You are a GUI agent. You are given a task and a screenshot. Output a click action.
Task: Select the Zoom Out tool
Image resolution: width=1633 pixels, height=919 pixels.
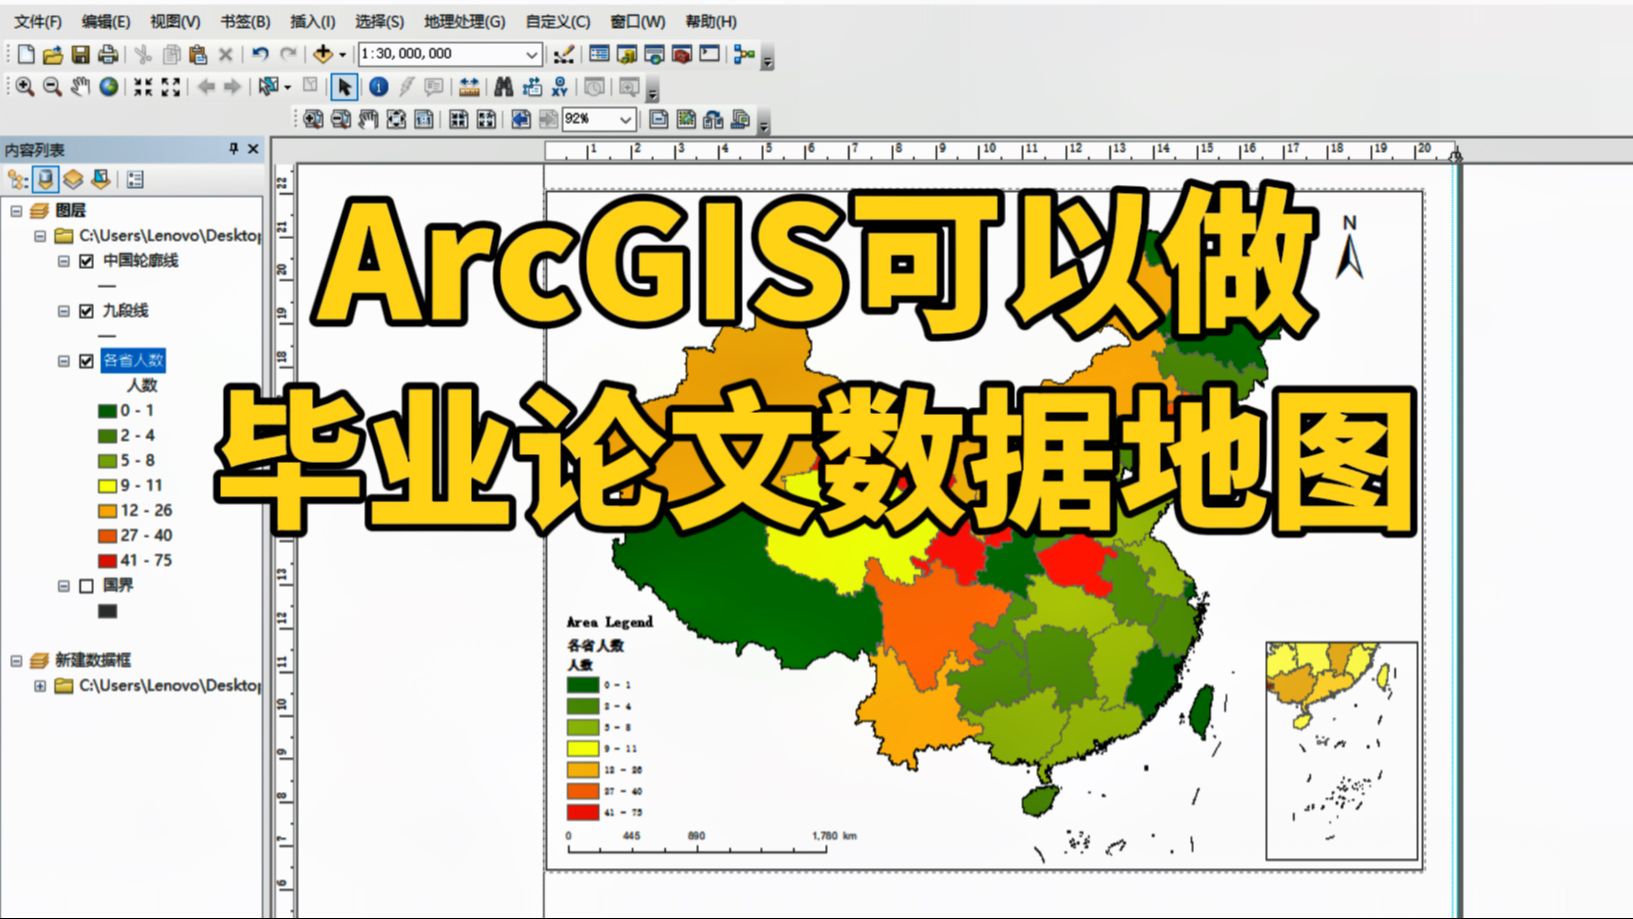(x=52, y=87)
